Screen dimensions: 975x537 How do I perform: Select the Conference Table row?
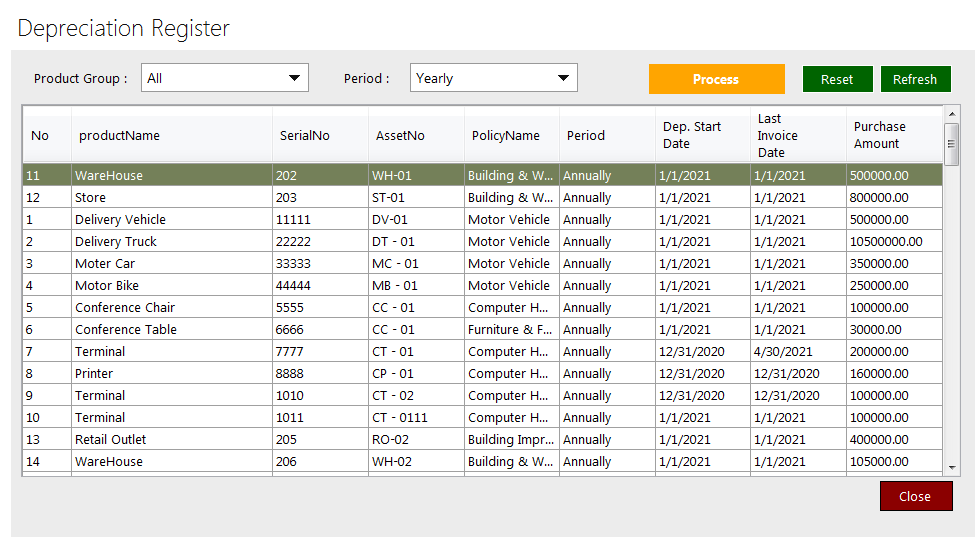point(126,330)
